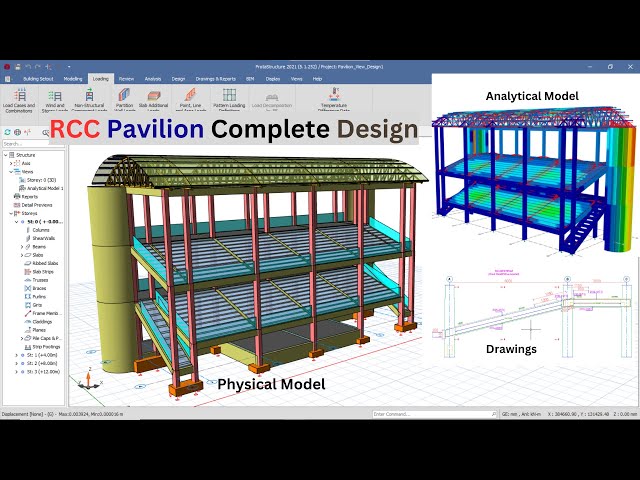Open the Help tab
Viewport: 640px width, 480px height.
pyautogui.click(x=317, y=79)
